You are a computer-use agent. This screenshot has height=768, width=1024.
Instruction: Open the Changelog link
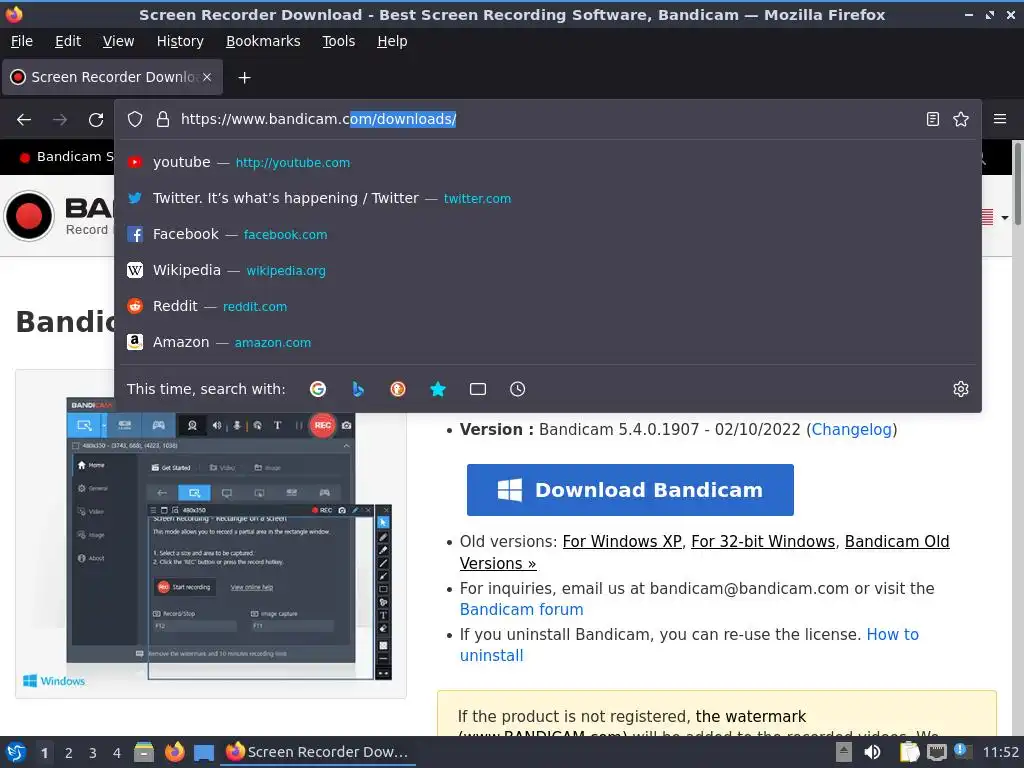pos(852,430)
